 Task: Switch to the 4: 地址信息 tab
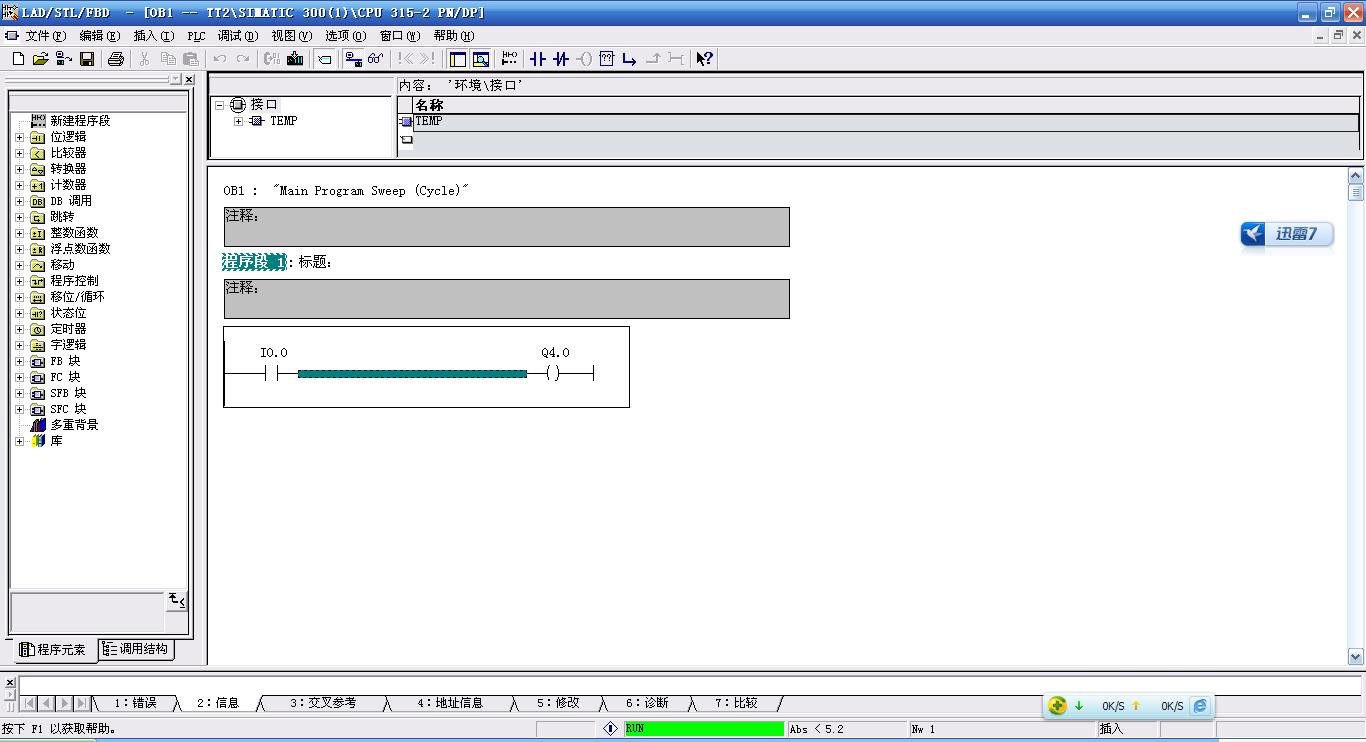pyautogui.click(x=449, y=703)
